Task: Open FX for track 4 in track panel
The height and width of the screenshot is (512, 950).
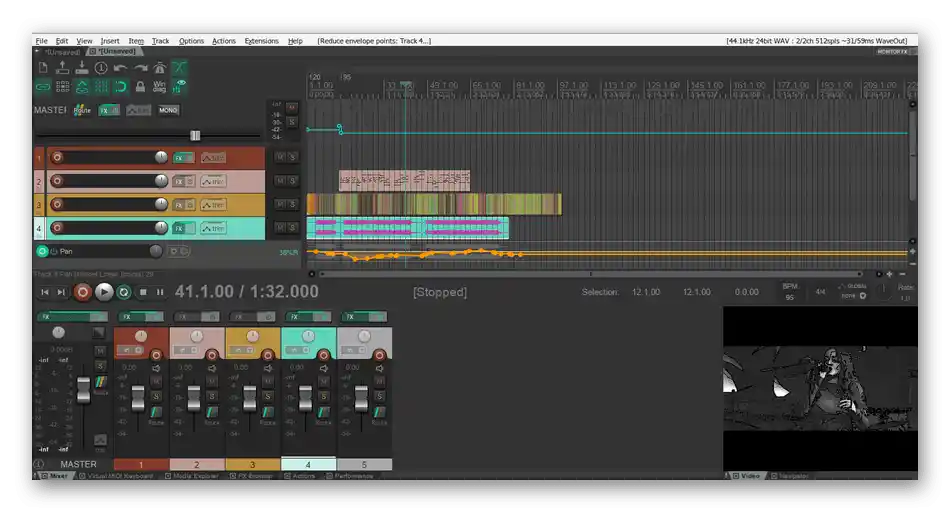Action: [x=179, y=228]
